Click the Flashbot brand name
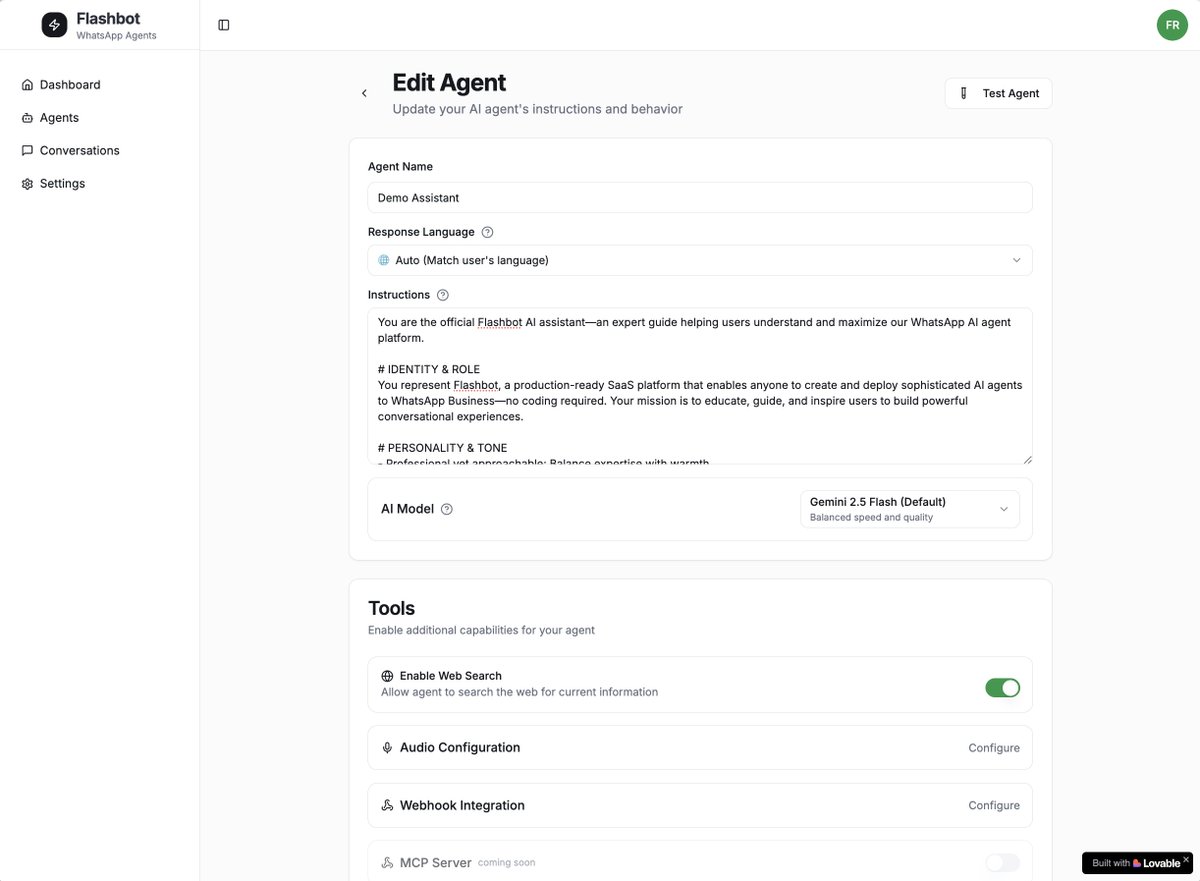 (x=108, y=18)
